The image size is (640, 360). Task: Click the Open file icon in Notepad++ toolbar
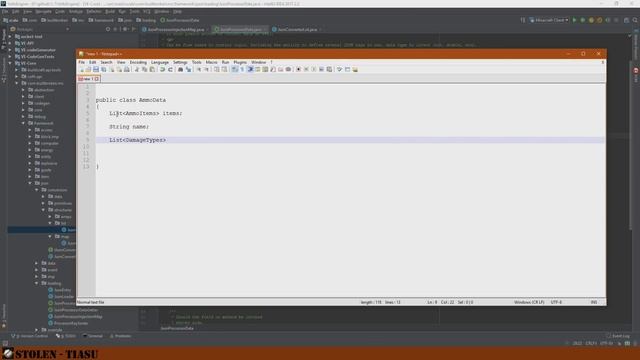(88, 69)
